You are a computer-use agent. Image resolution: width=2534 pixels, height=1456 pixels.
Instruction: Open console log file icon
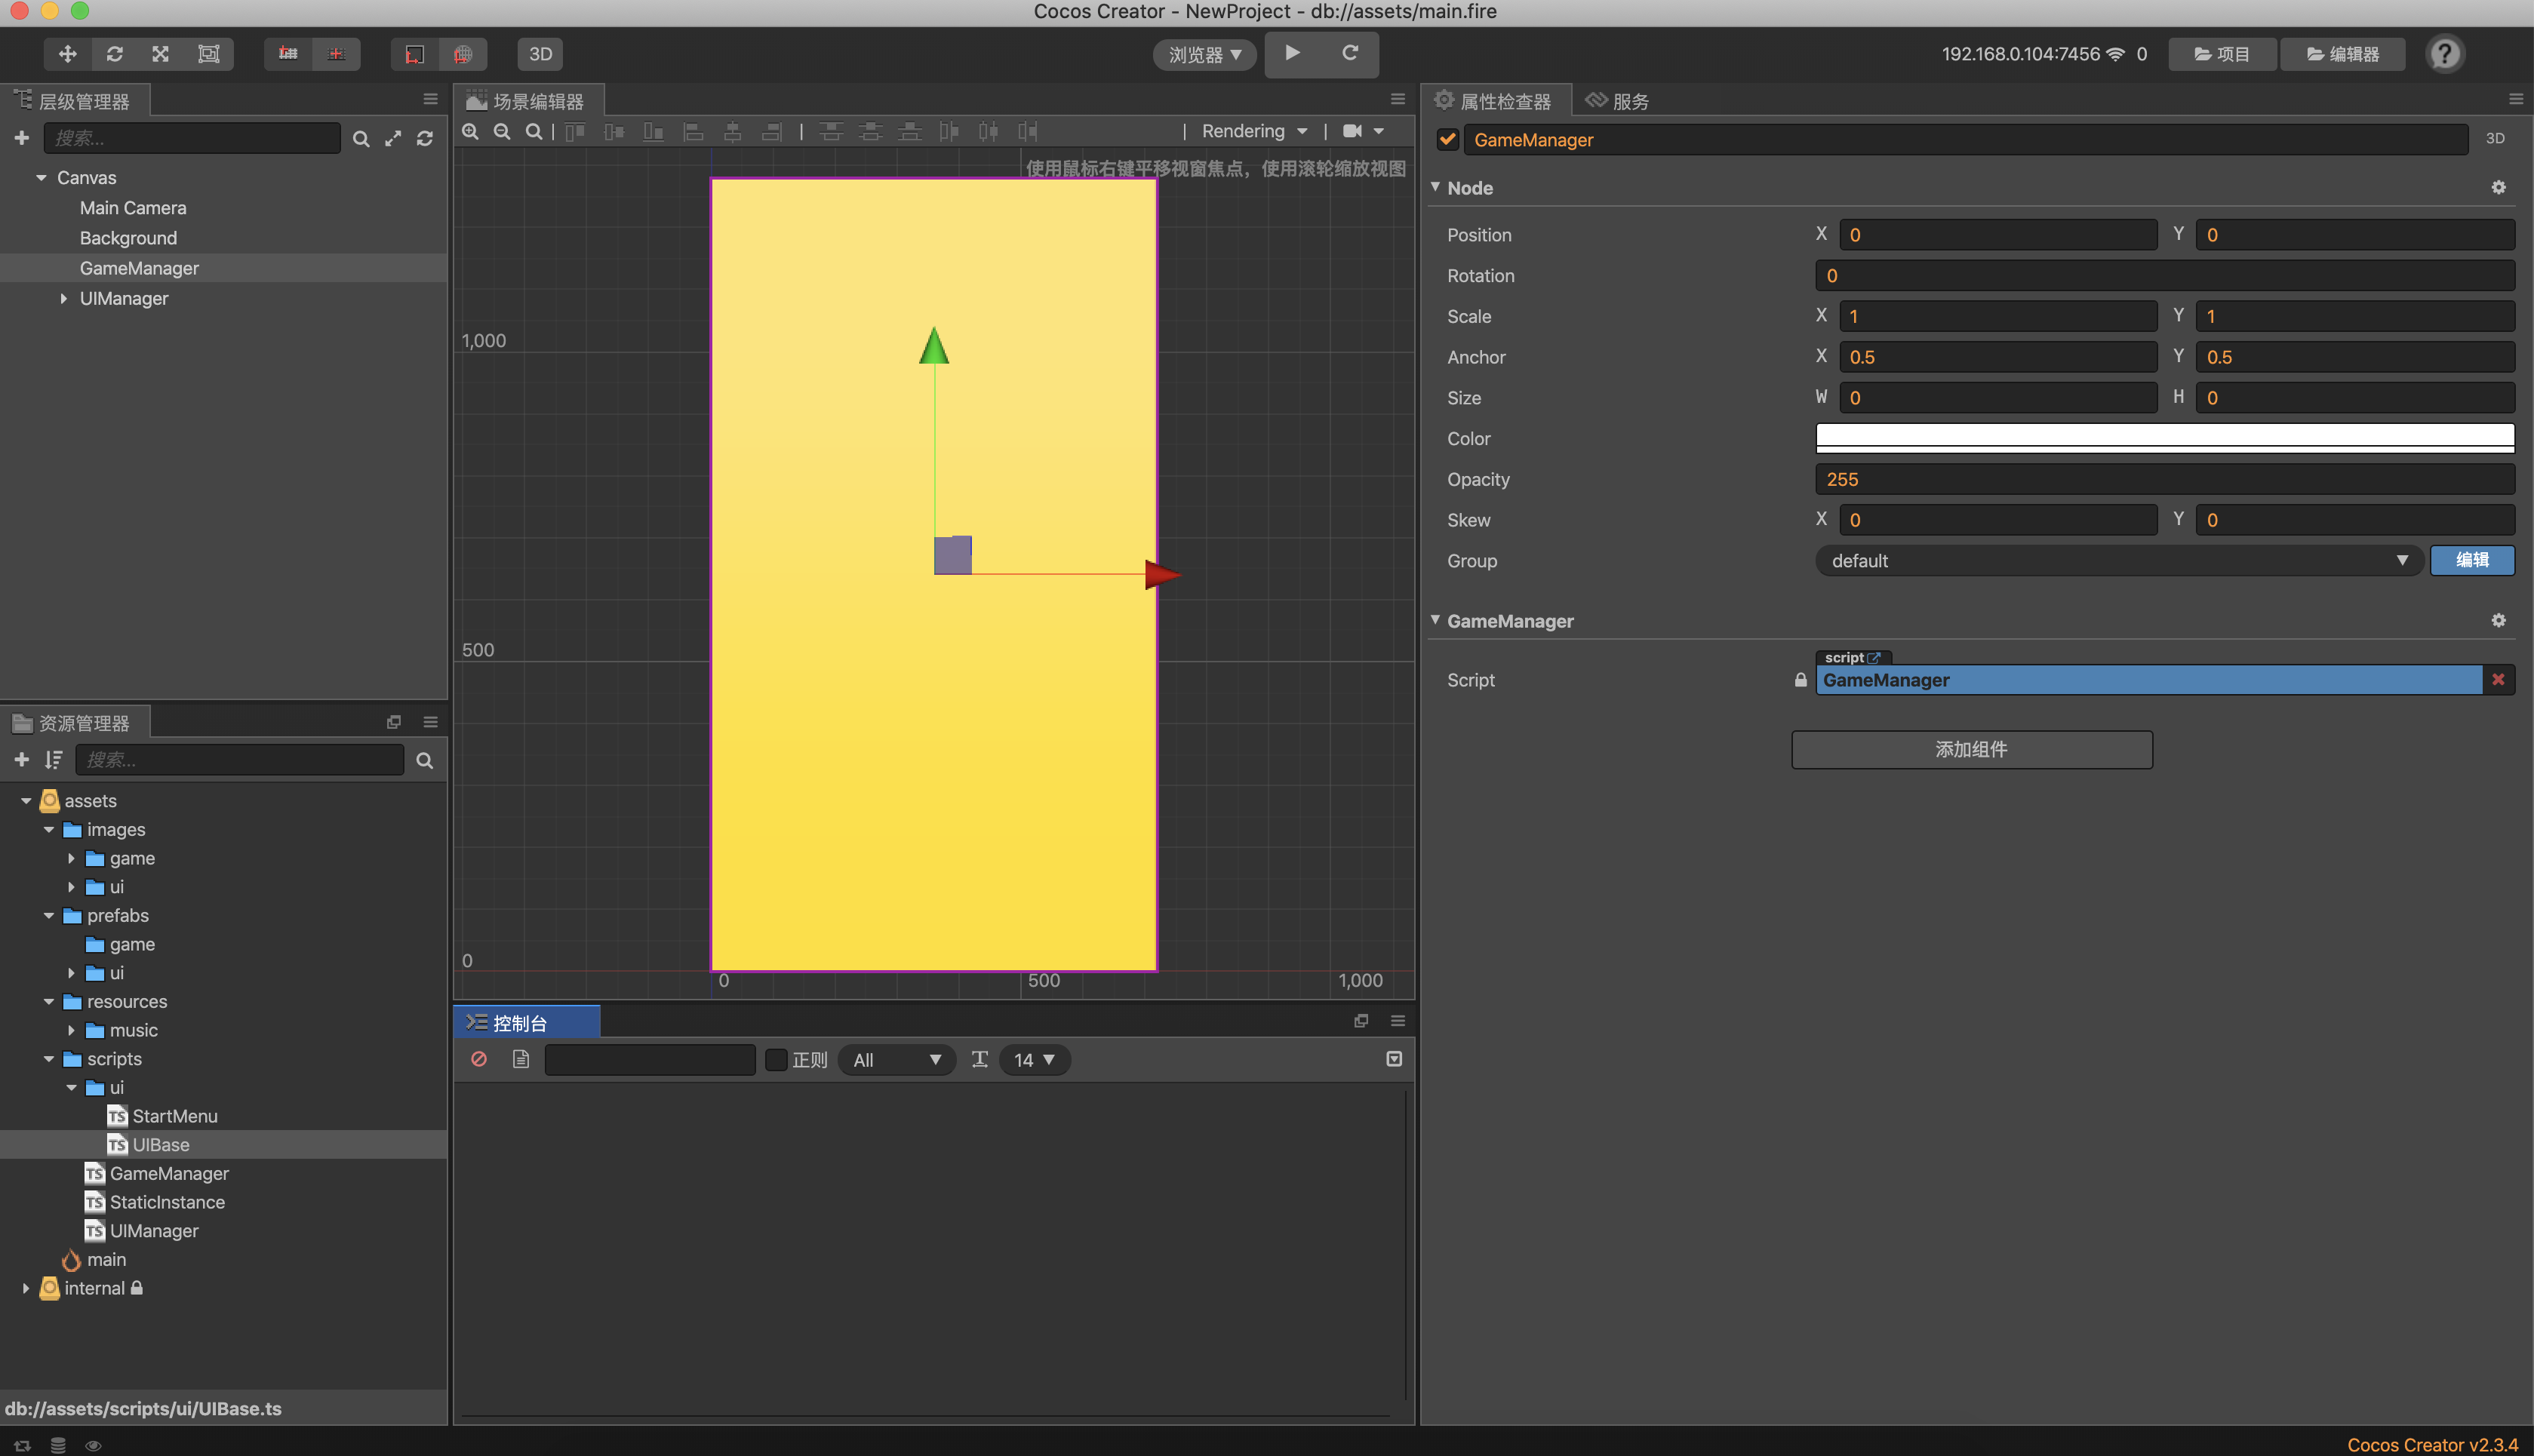520,1059
